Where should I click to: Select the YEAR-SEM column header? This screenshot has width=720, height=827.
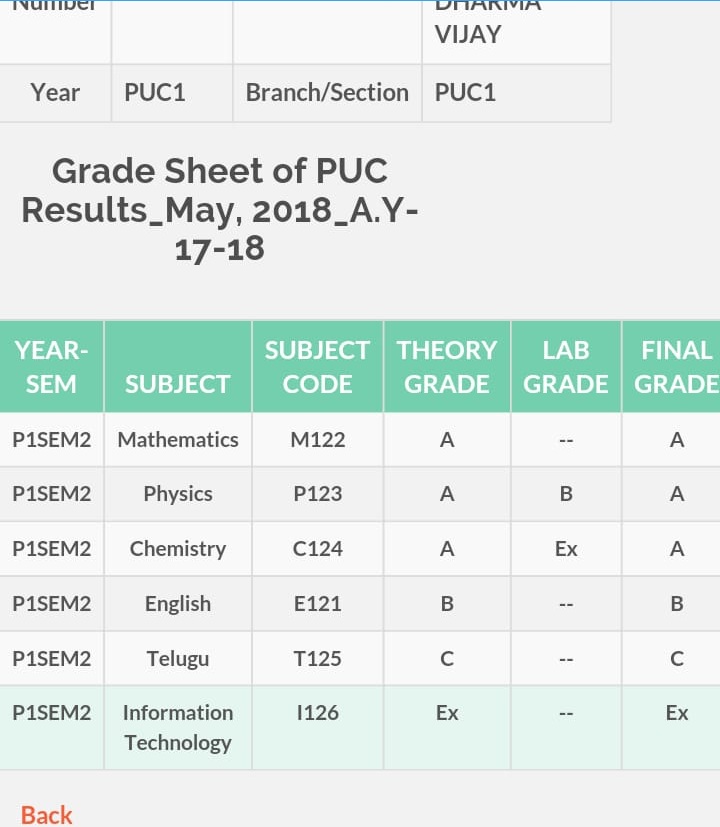(x=52, y=367)
